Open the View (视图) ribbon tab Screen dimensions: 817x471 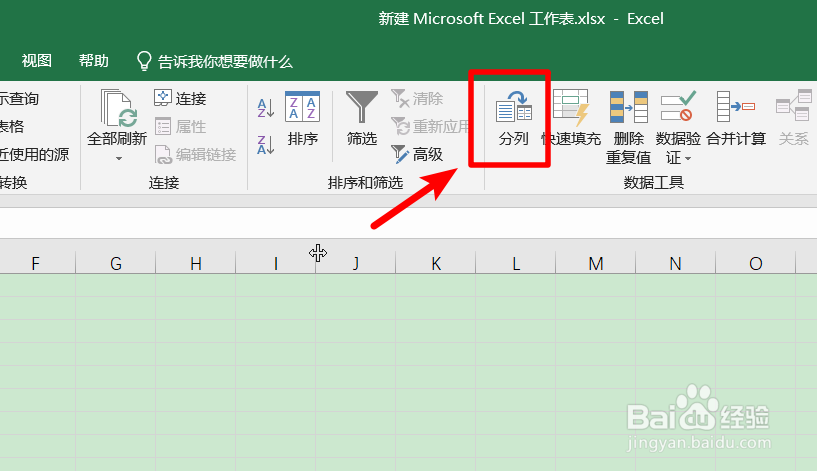tap(36, 61)
